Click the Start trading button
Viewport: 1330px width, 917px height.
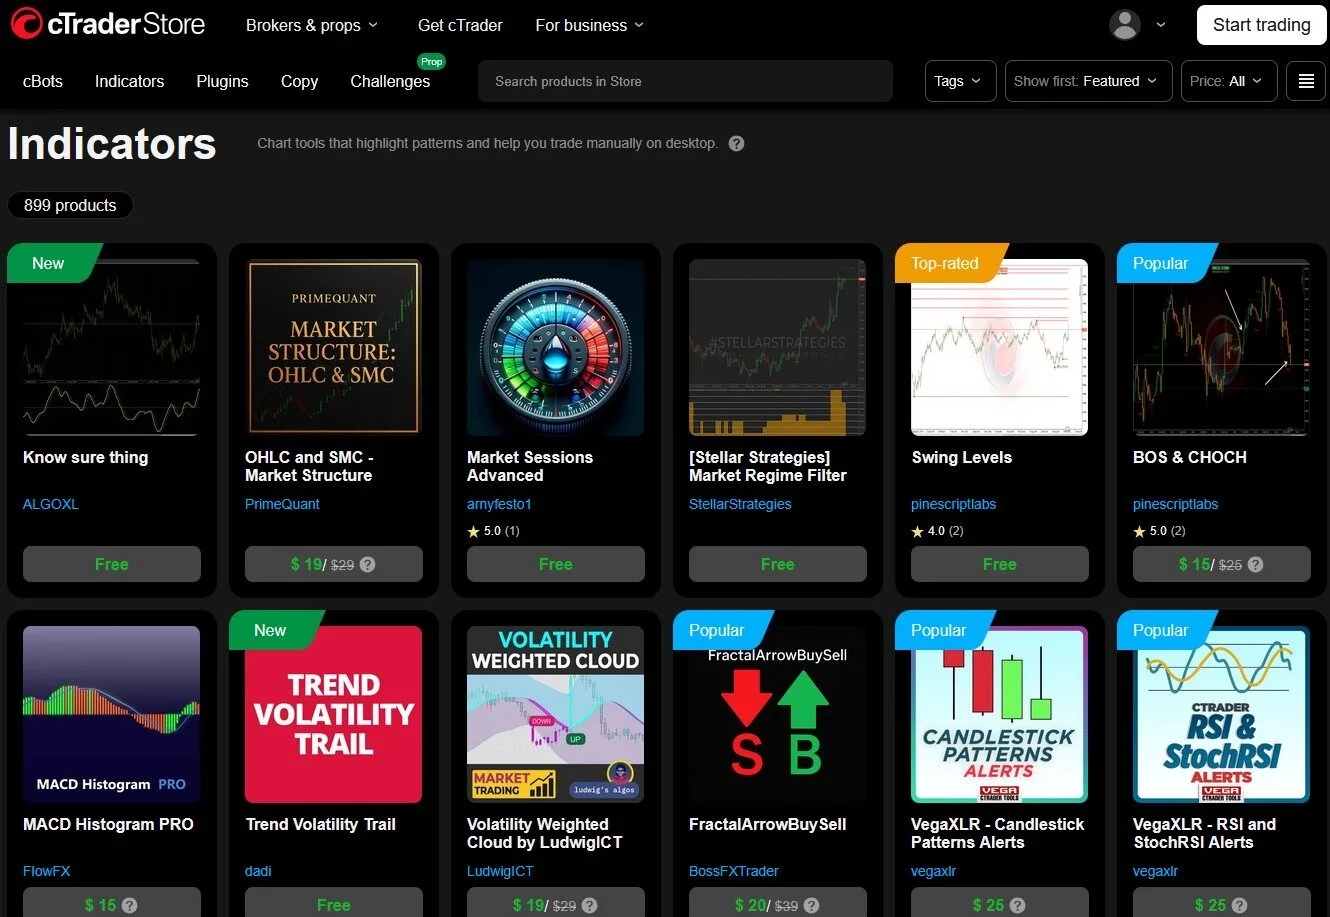[1260, 25]
